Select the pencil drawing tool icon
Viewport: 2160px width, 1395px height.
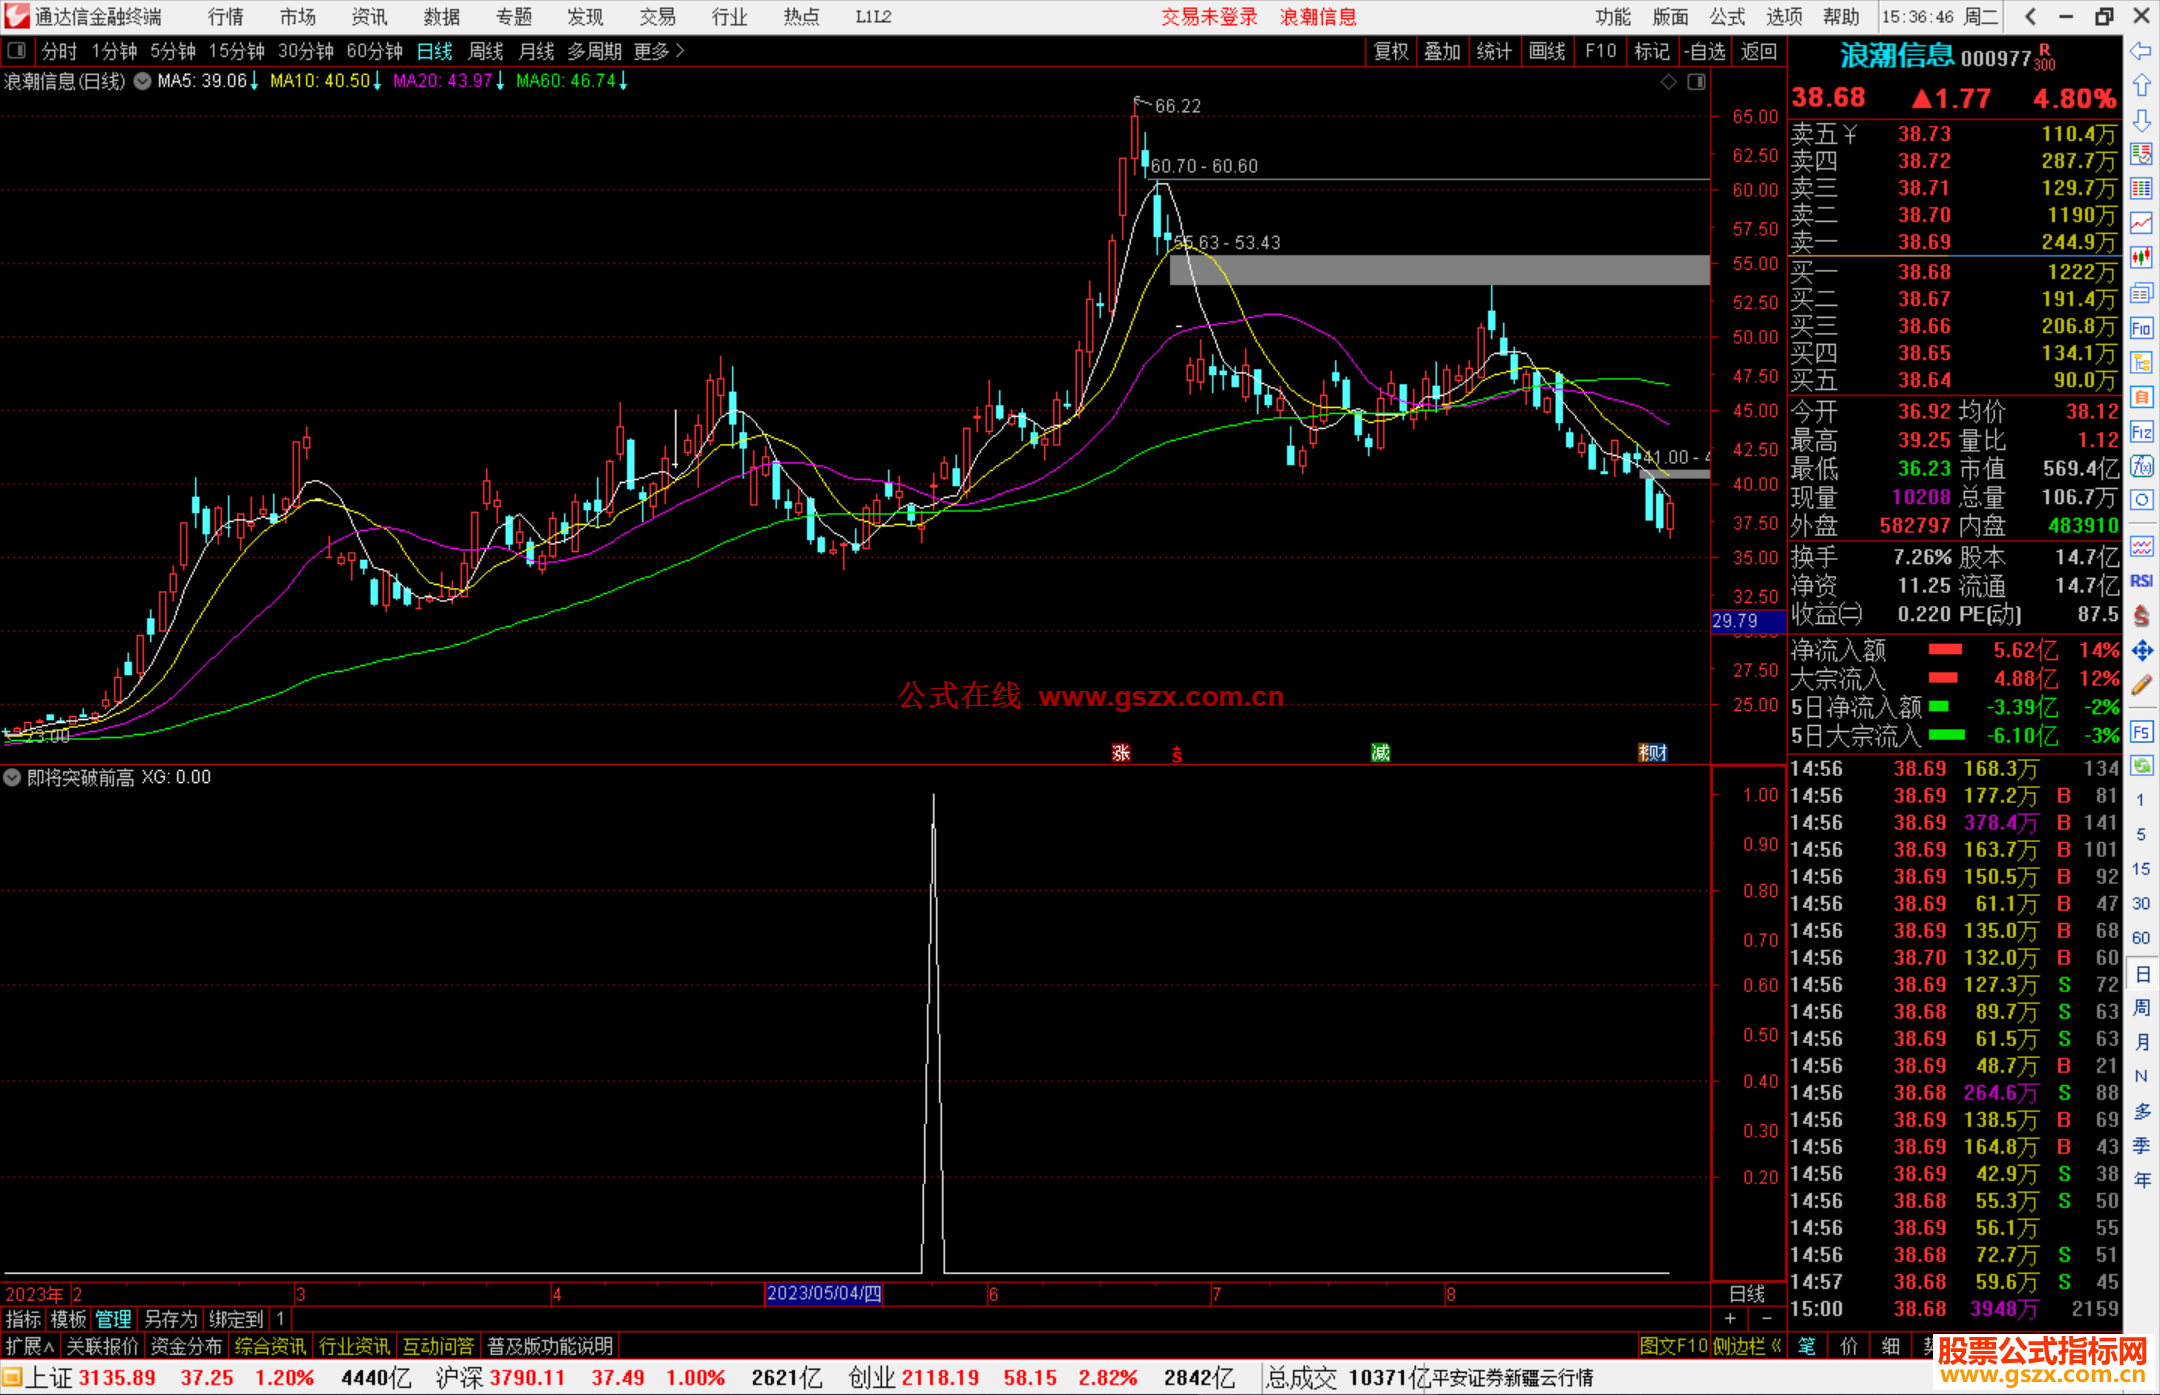[2141, 685]
